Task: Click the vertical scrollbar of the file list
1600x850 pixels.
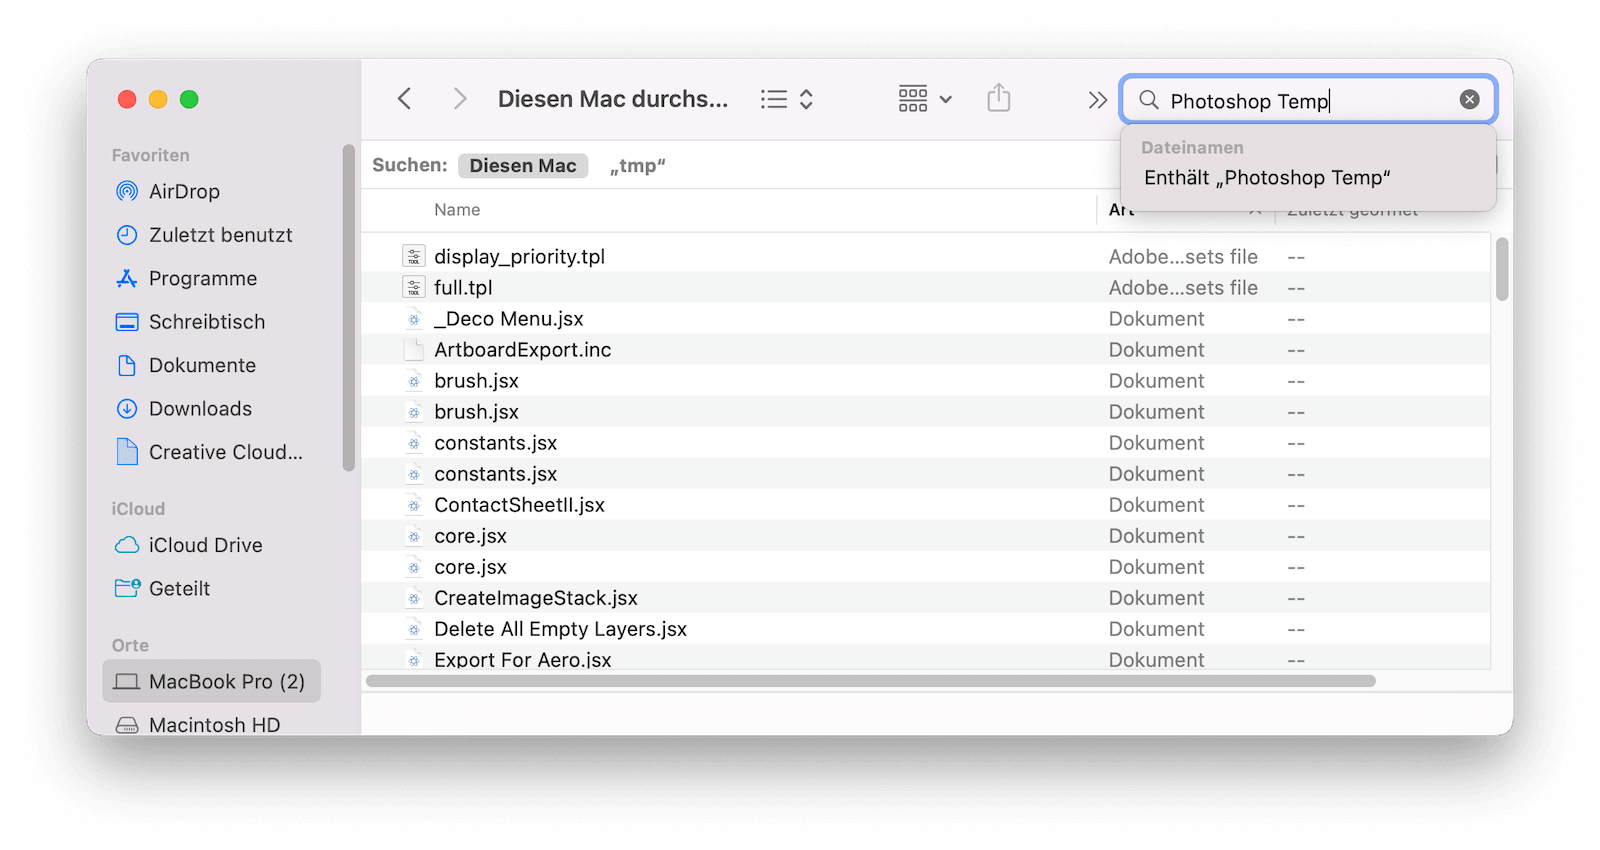Action: [x=1502, y=269]
